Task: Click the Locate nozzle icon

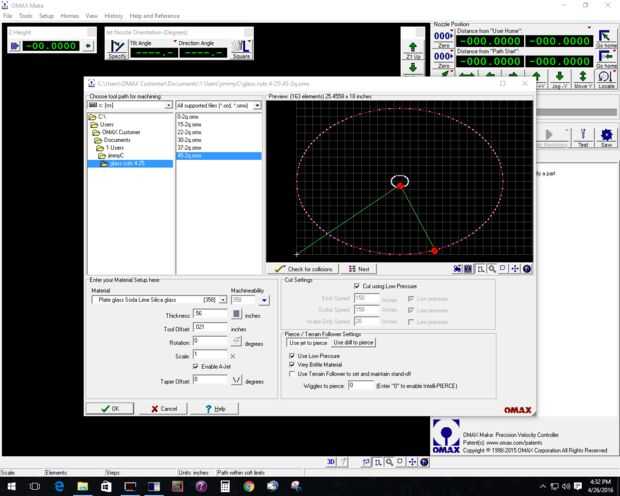Action: point(605,77)
